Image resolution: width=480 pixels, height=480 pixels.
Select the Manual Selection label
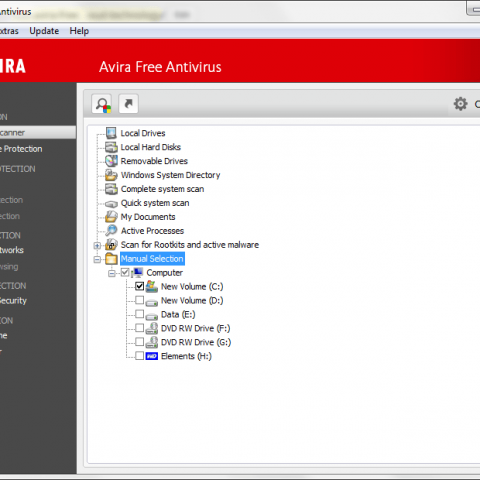click(x=152, y=259)
